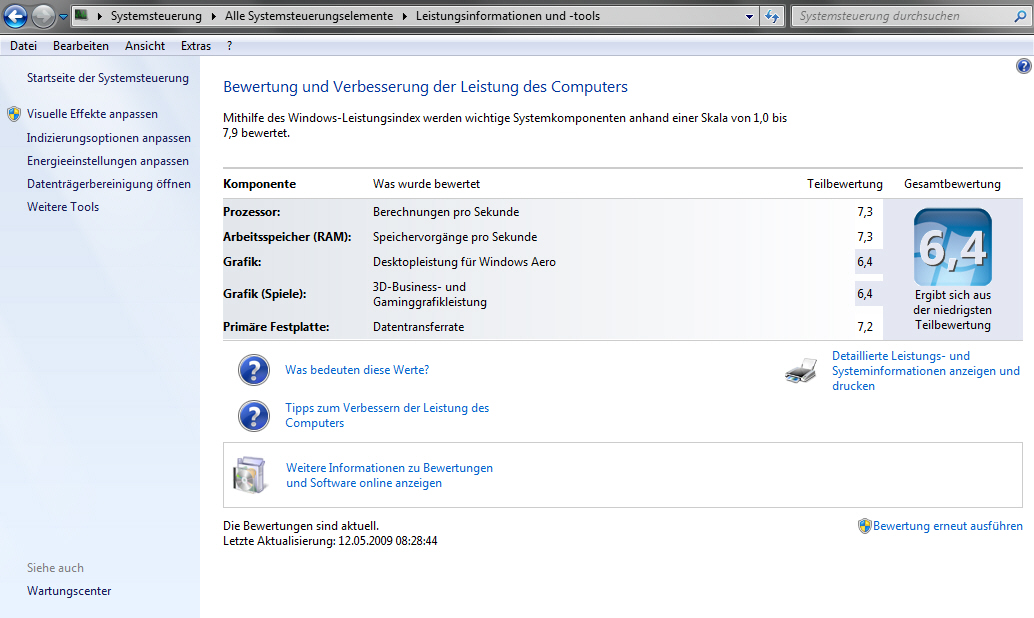Open Indizierungsoptionen anpassen
This screenshot has height=618, width=1034.
coord(109,138)
